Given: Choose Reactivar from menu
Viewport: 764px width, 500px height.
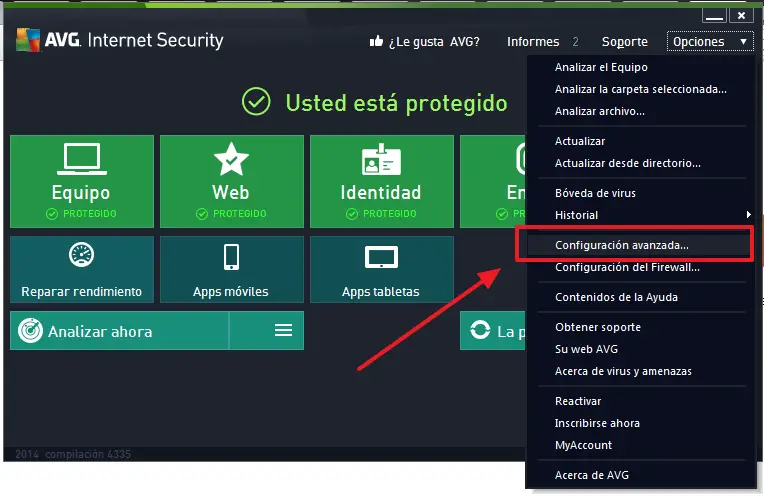Looking at the screenshot, I should point(578,401).
